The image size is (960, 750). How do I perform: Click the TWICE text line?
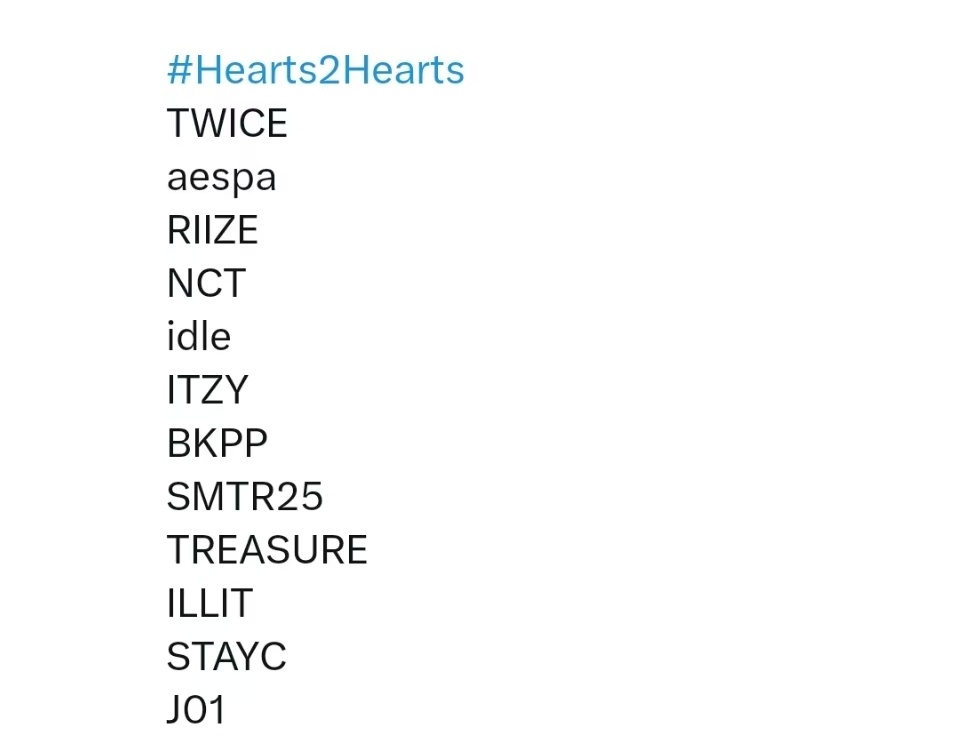[x=227, y=123]
